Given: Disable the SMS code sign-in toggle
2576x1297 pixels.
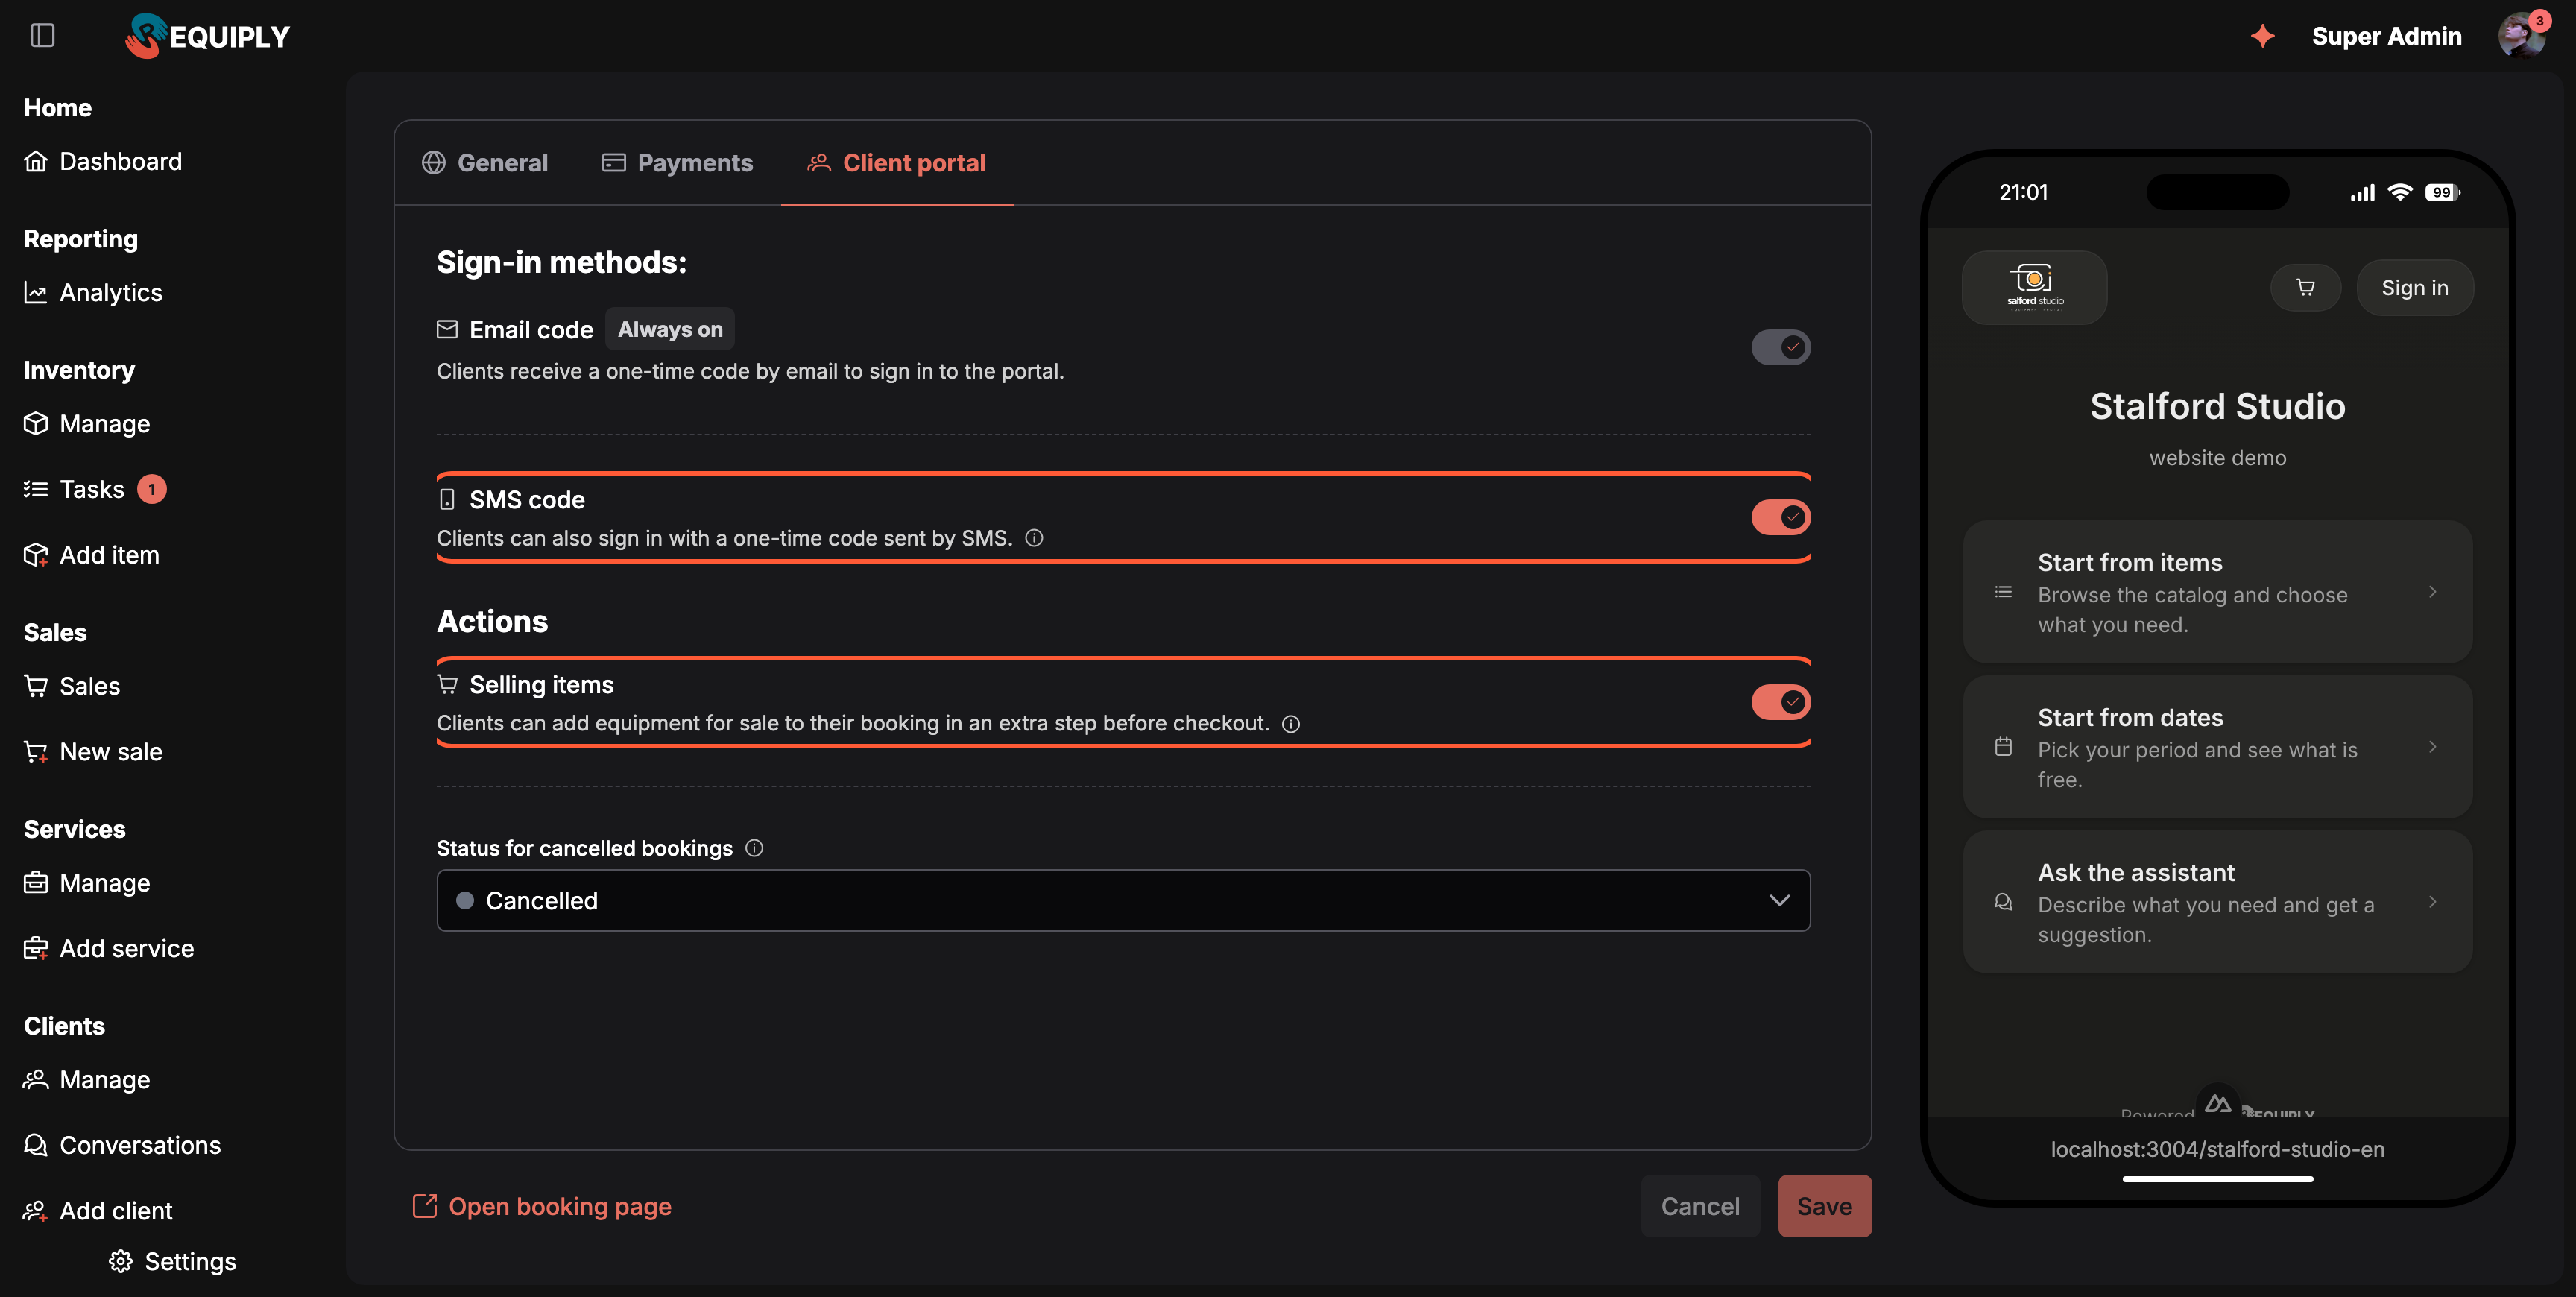Looking at the screenshot, I should pyautogui.click(x=1780, y=517).
